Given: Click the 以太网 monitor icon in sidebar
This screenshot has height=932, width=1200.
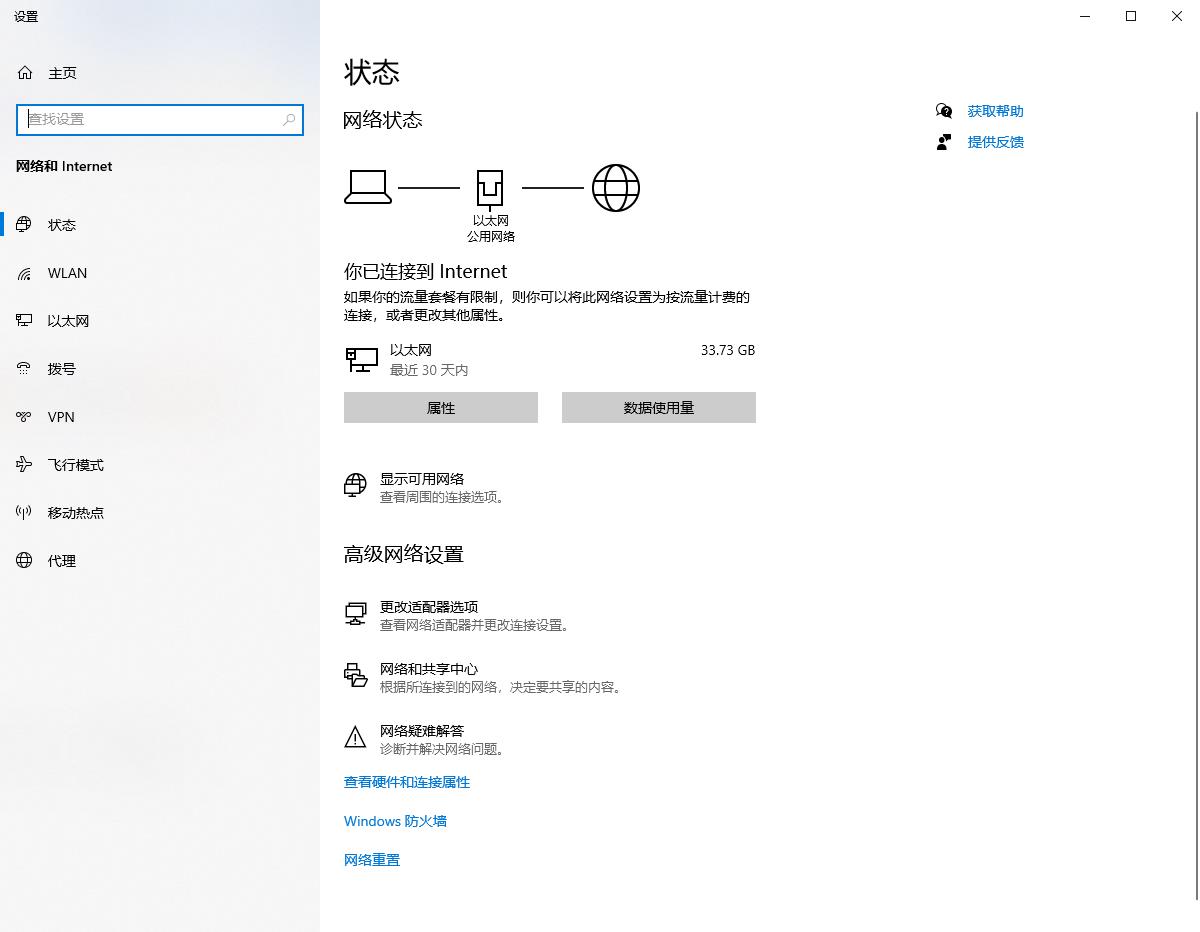Looking at the screenshot, I should pyautogui.click(x=24, y=321).
